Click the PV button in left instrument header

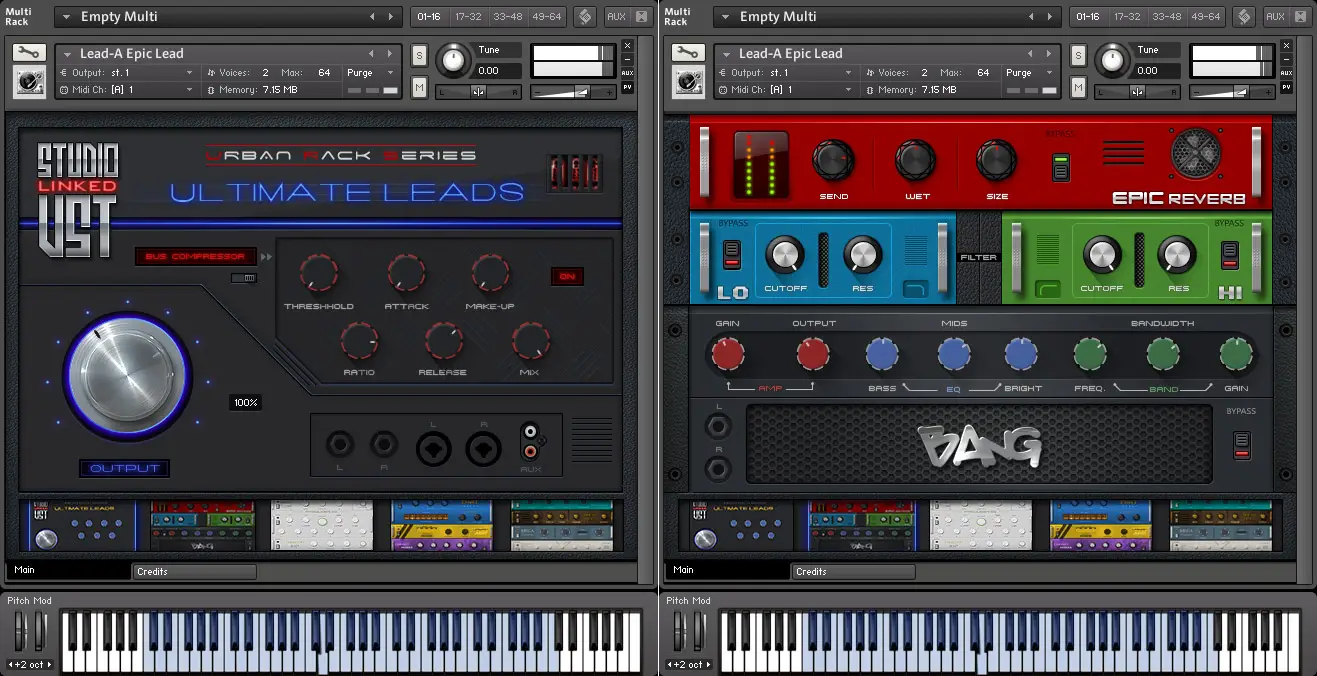pos(627,87)
